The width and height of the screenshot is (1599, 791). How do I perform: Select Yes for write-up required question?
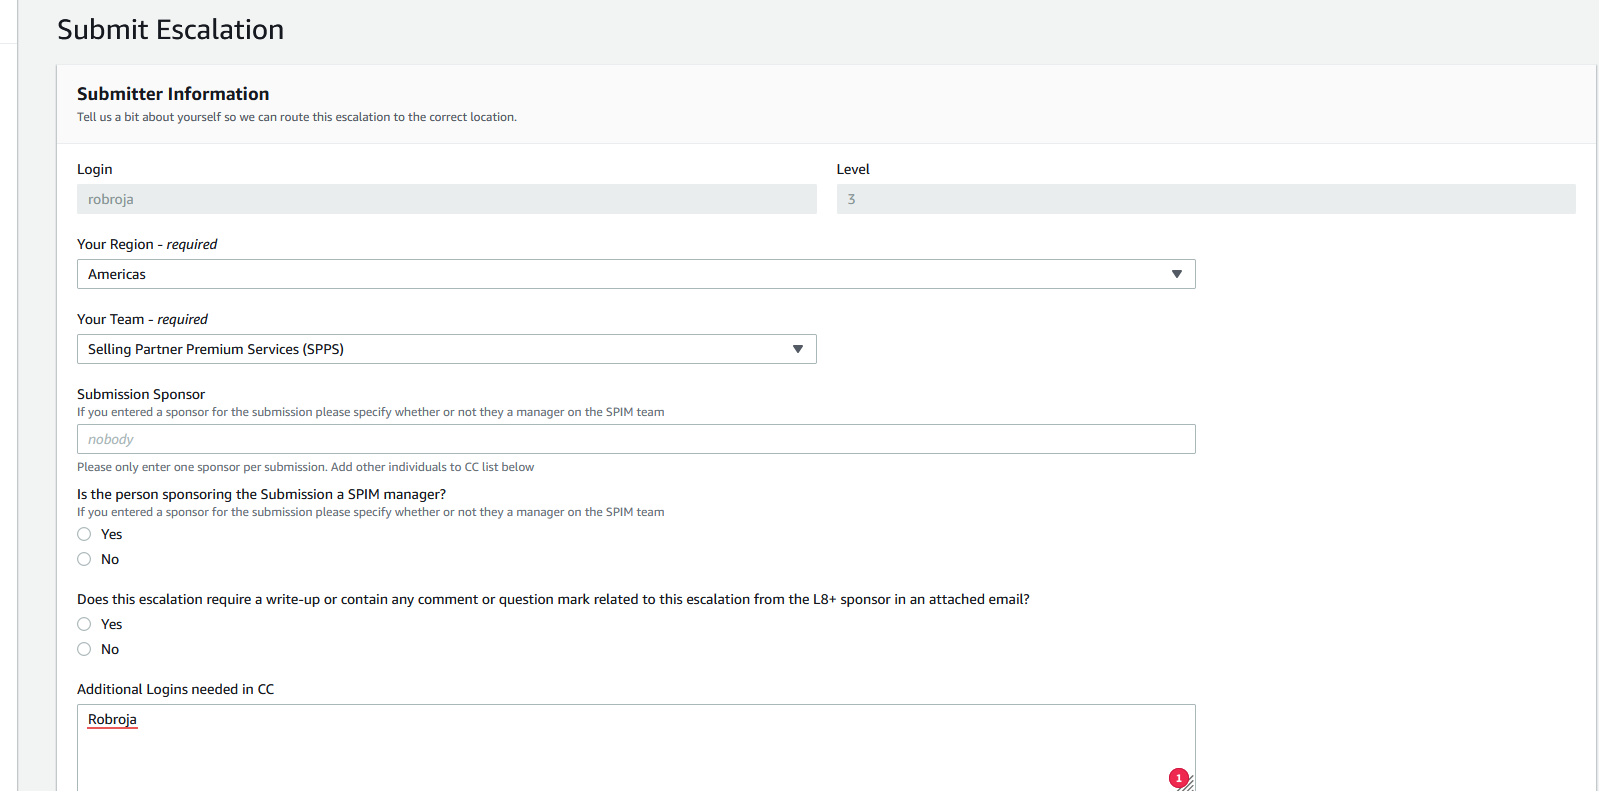pyautogui.click(x=84, y=624)
